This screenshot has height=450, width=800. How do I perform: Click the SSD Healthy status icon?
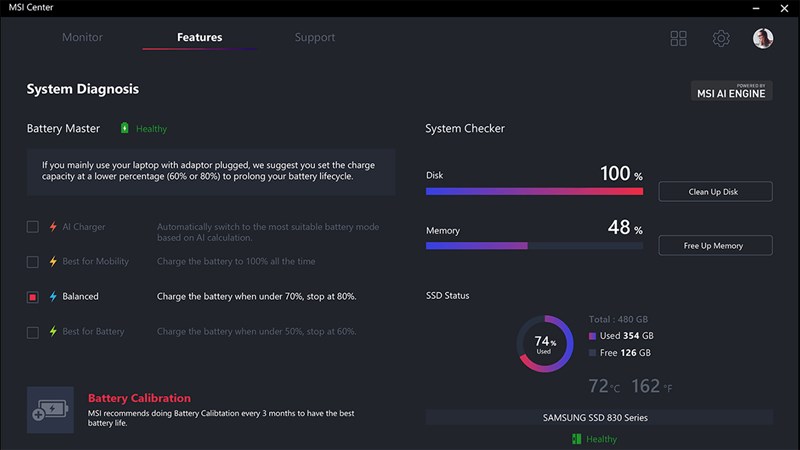[577, 439]
